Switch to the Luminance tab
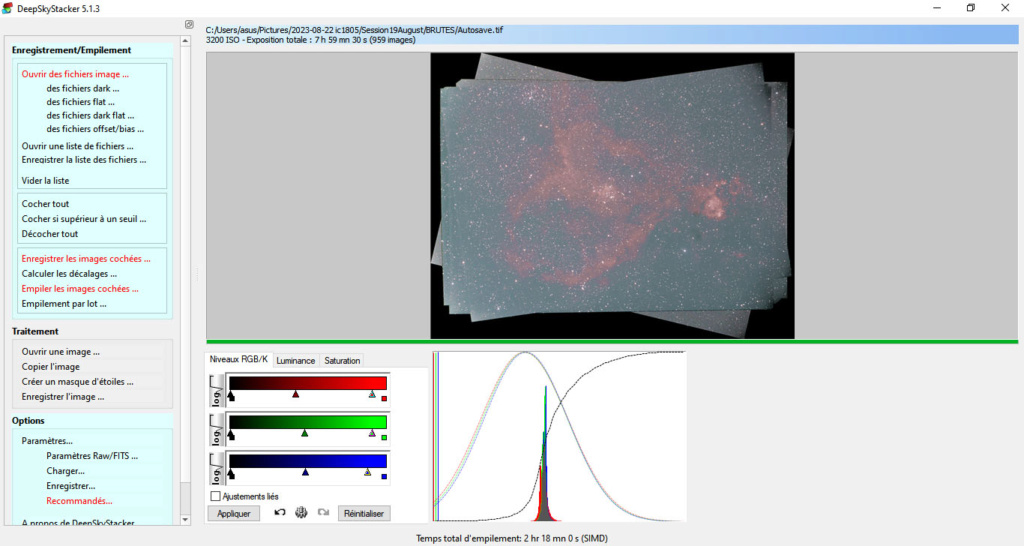This screenshot has height=546, width=1024. (x=295, y=361)
